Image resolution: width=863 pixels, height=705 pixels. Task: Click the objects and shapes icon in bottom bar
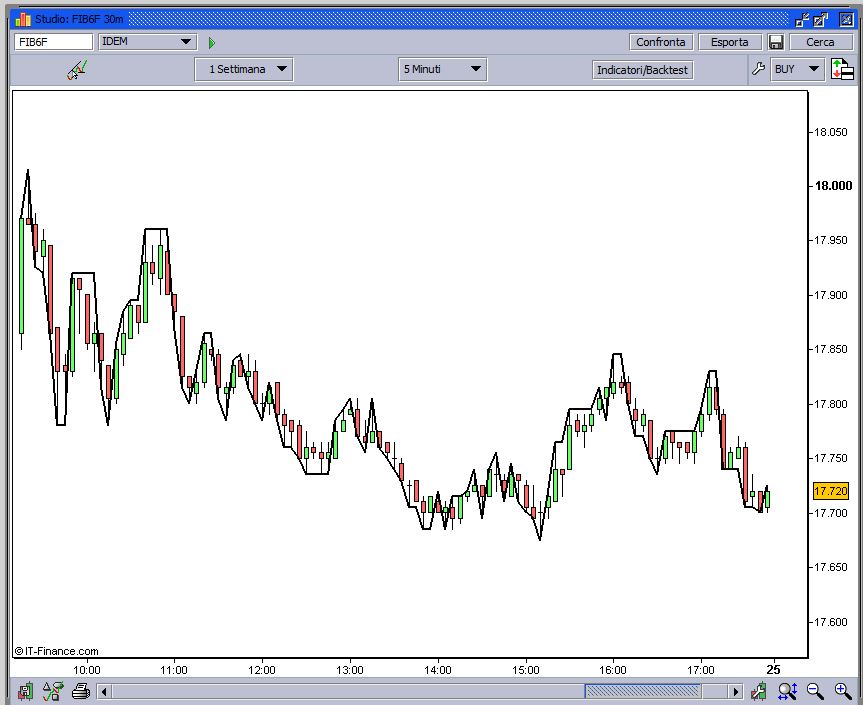click(x=53, y=691)
